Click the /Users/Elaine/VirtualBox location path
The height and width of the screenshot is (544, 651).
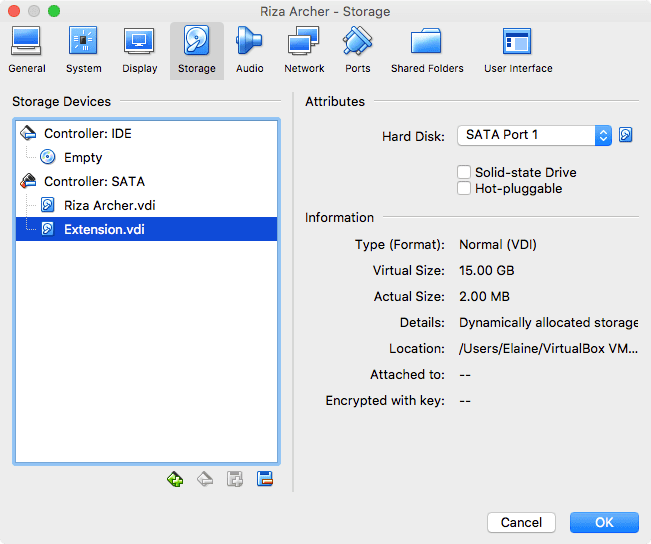[x=548, y=348]
